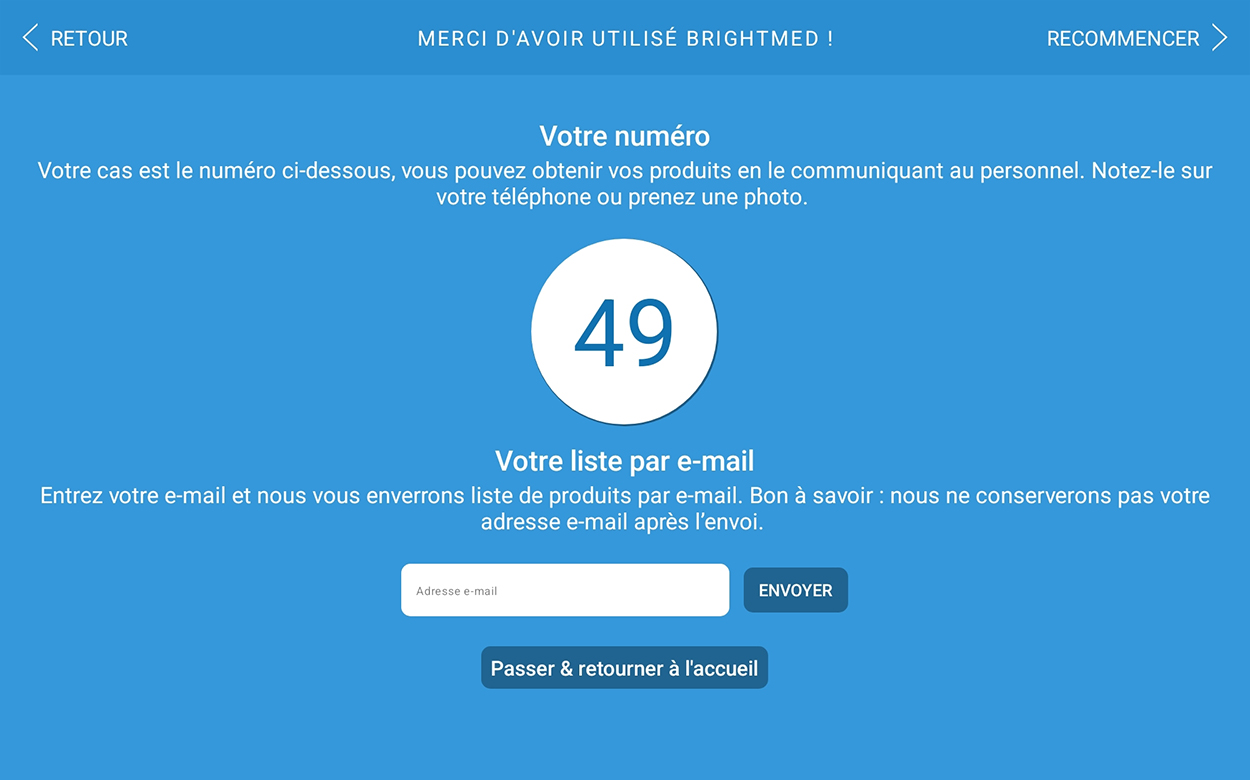The width and height of the screenshot is (1250, 780).
Task: Restart via the RECOMMENCER label
Action: point(1122,39)
